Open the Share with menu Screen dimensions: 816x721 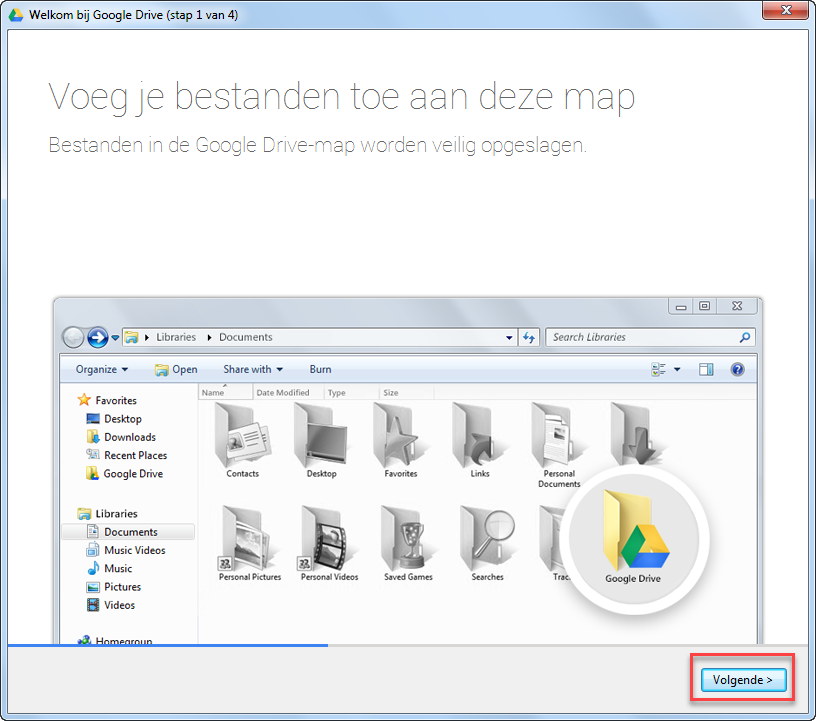[x=253, y=370]
